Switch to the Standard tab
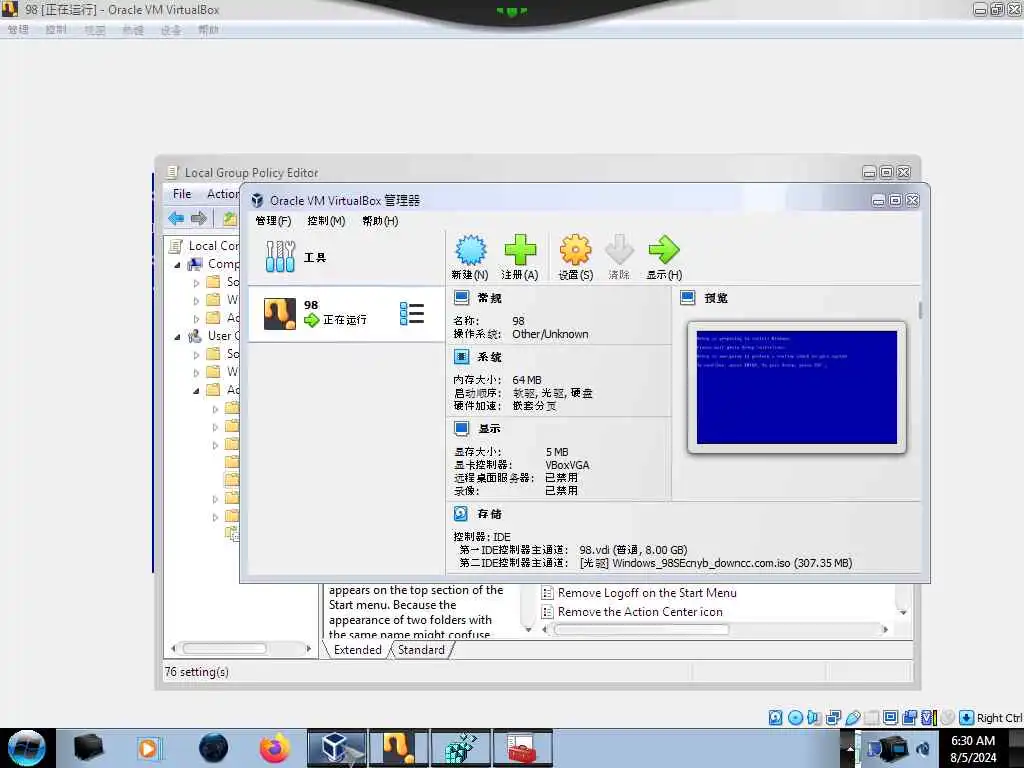Image resolution: width=1024 pixels, height=768 pixels. (421, 650)
